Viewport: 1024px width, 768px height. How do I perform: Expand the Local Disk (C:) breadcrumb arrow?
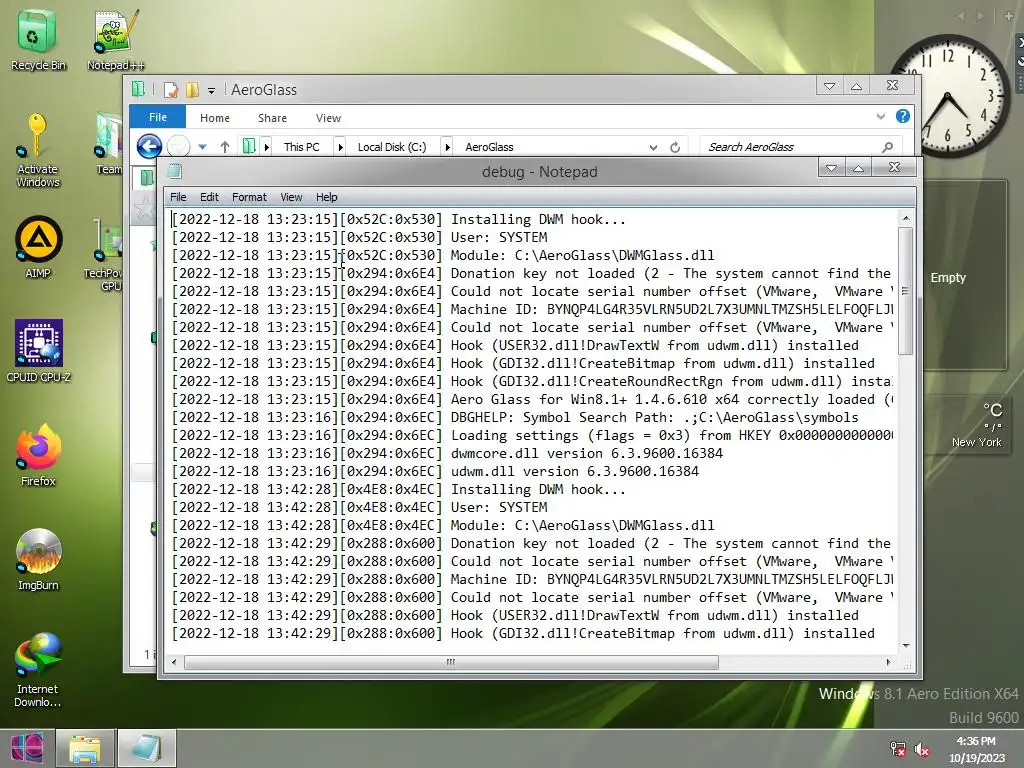pos(447,147)
